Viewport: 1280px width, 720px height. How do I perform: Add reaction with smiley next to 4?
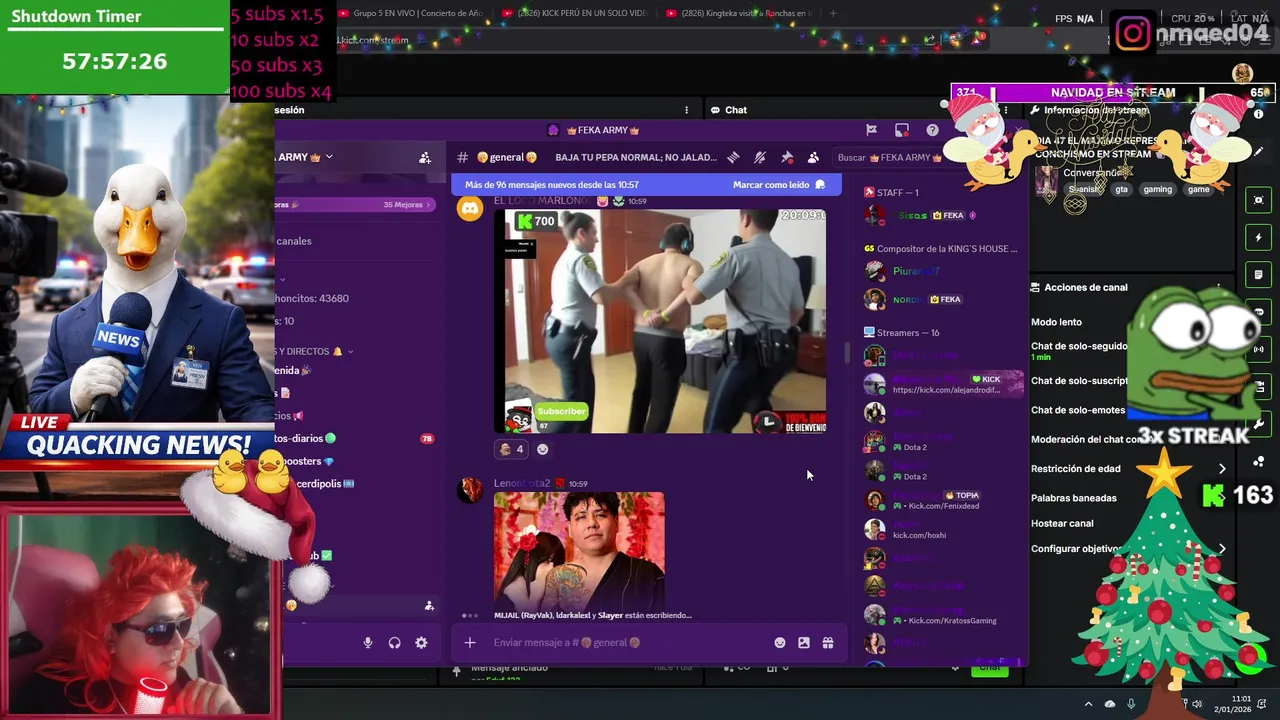(543, 449)
